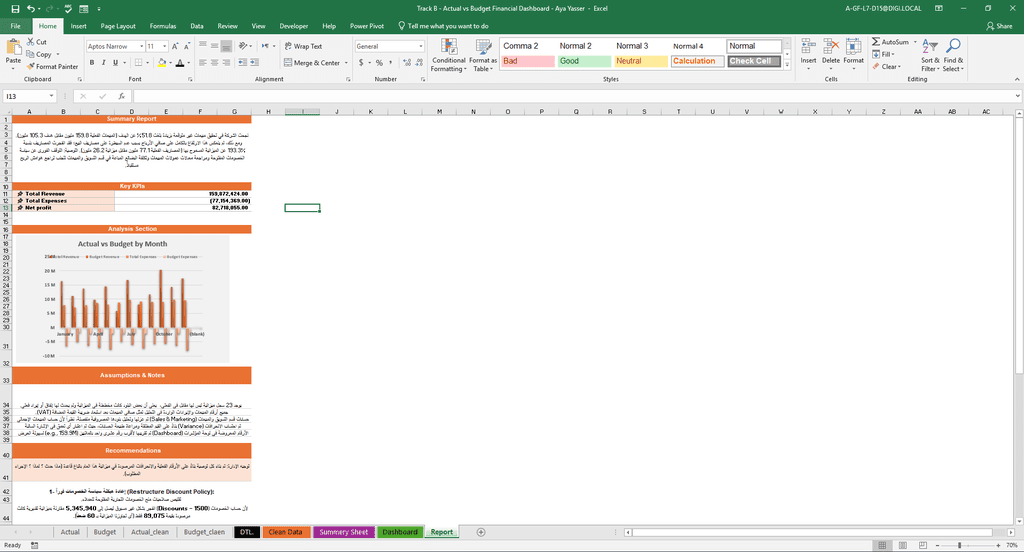Viewport: 1024px width, 552px height.
Task: Paste clipboard contents
Action: pos(13,54)
